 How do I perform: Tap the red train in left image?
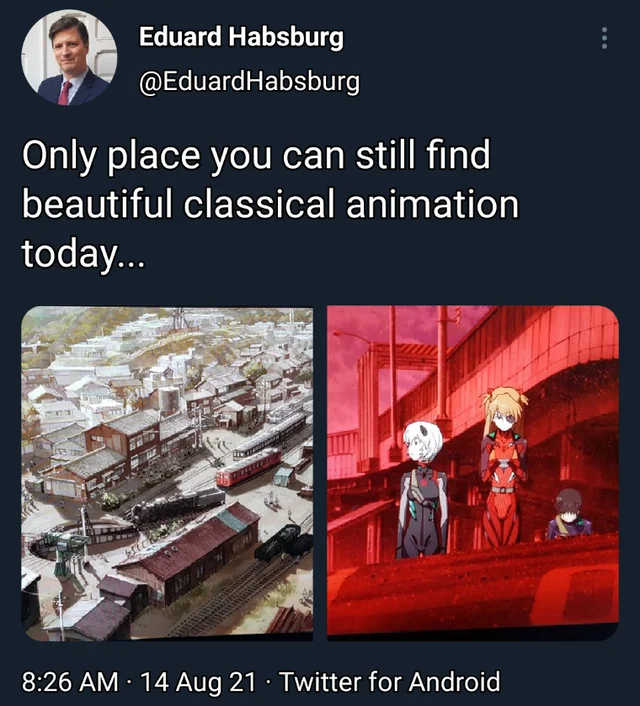click(x=249, y=468)
